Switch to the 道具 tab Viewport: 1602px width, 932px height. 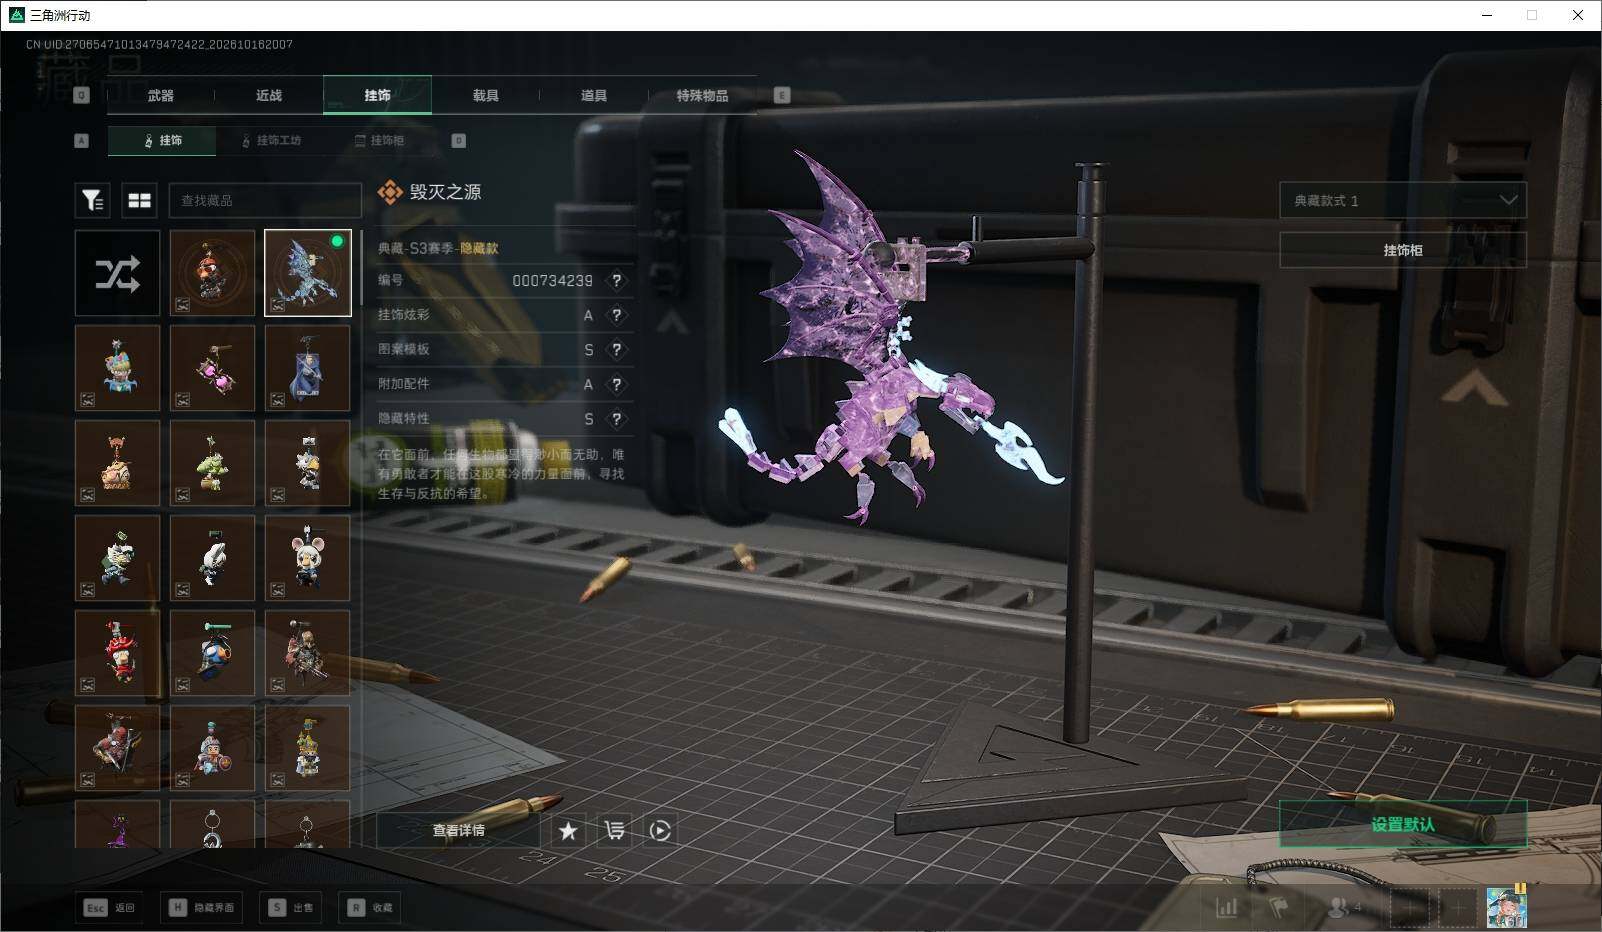[594, 95]
